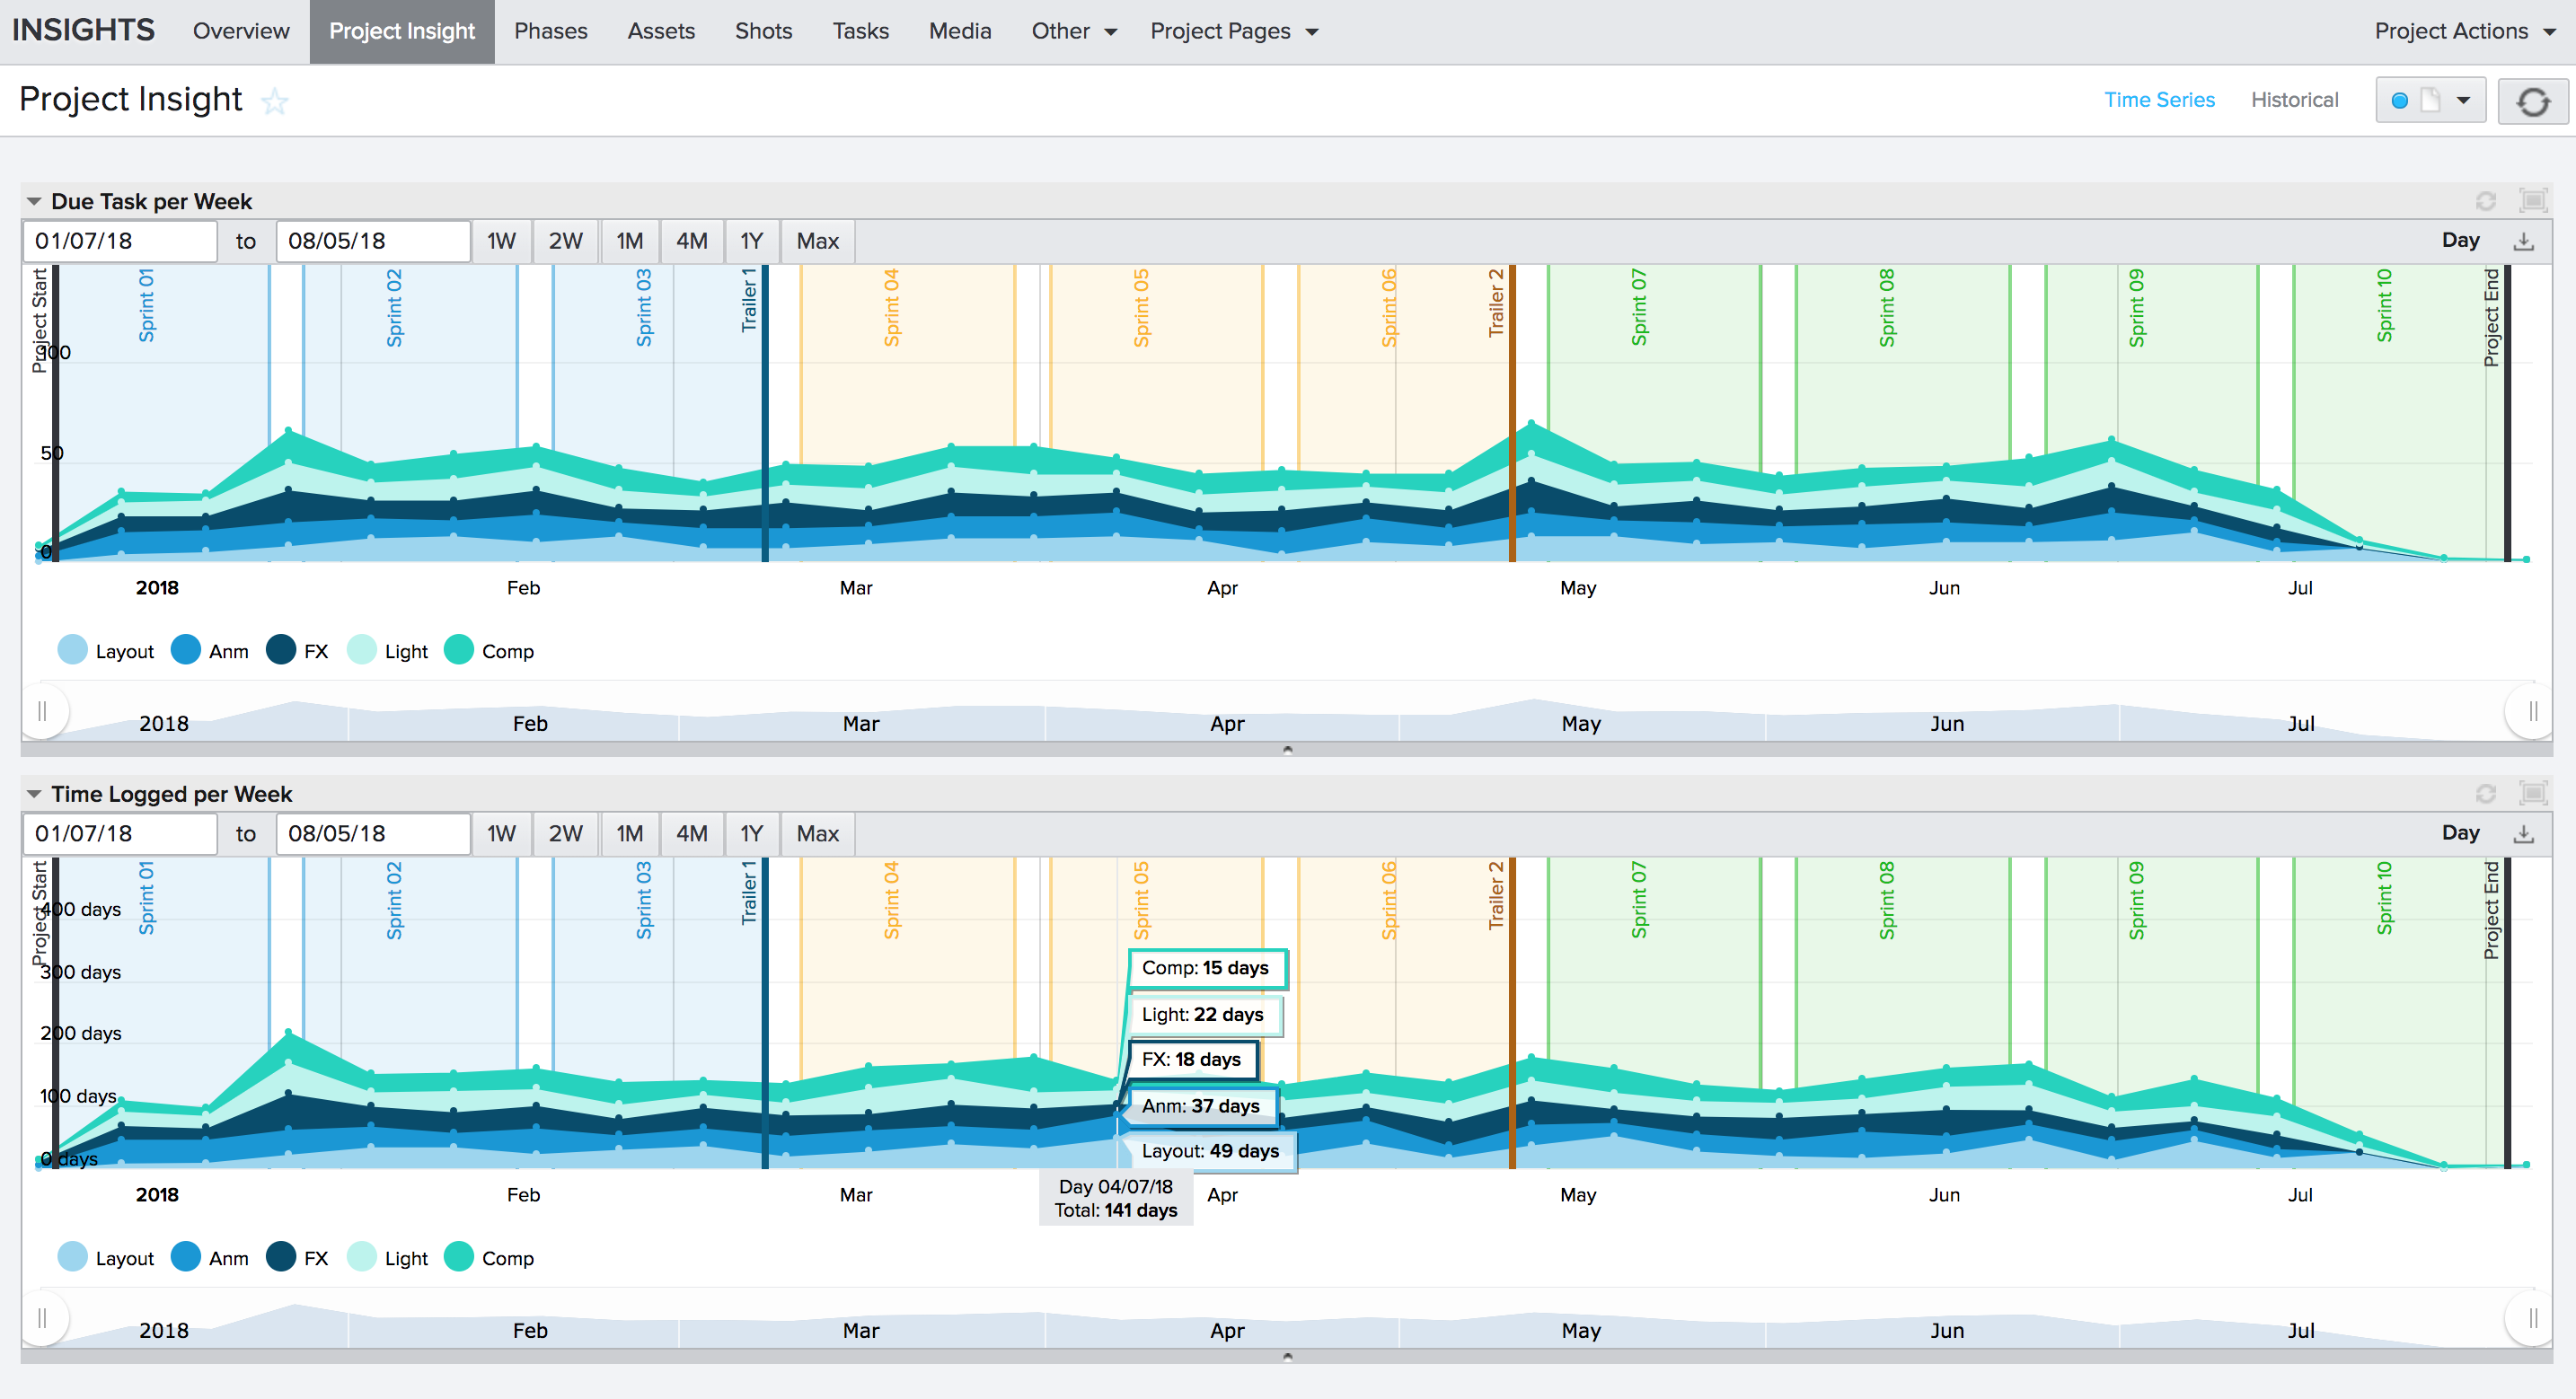Image resolution: width=2576 pixels, height=1399 pixels.
Task: Collapse the Due Task per Week section
Action: 34,201
